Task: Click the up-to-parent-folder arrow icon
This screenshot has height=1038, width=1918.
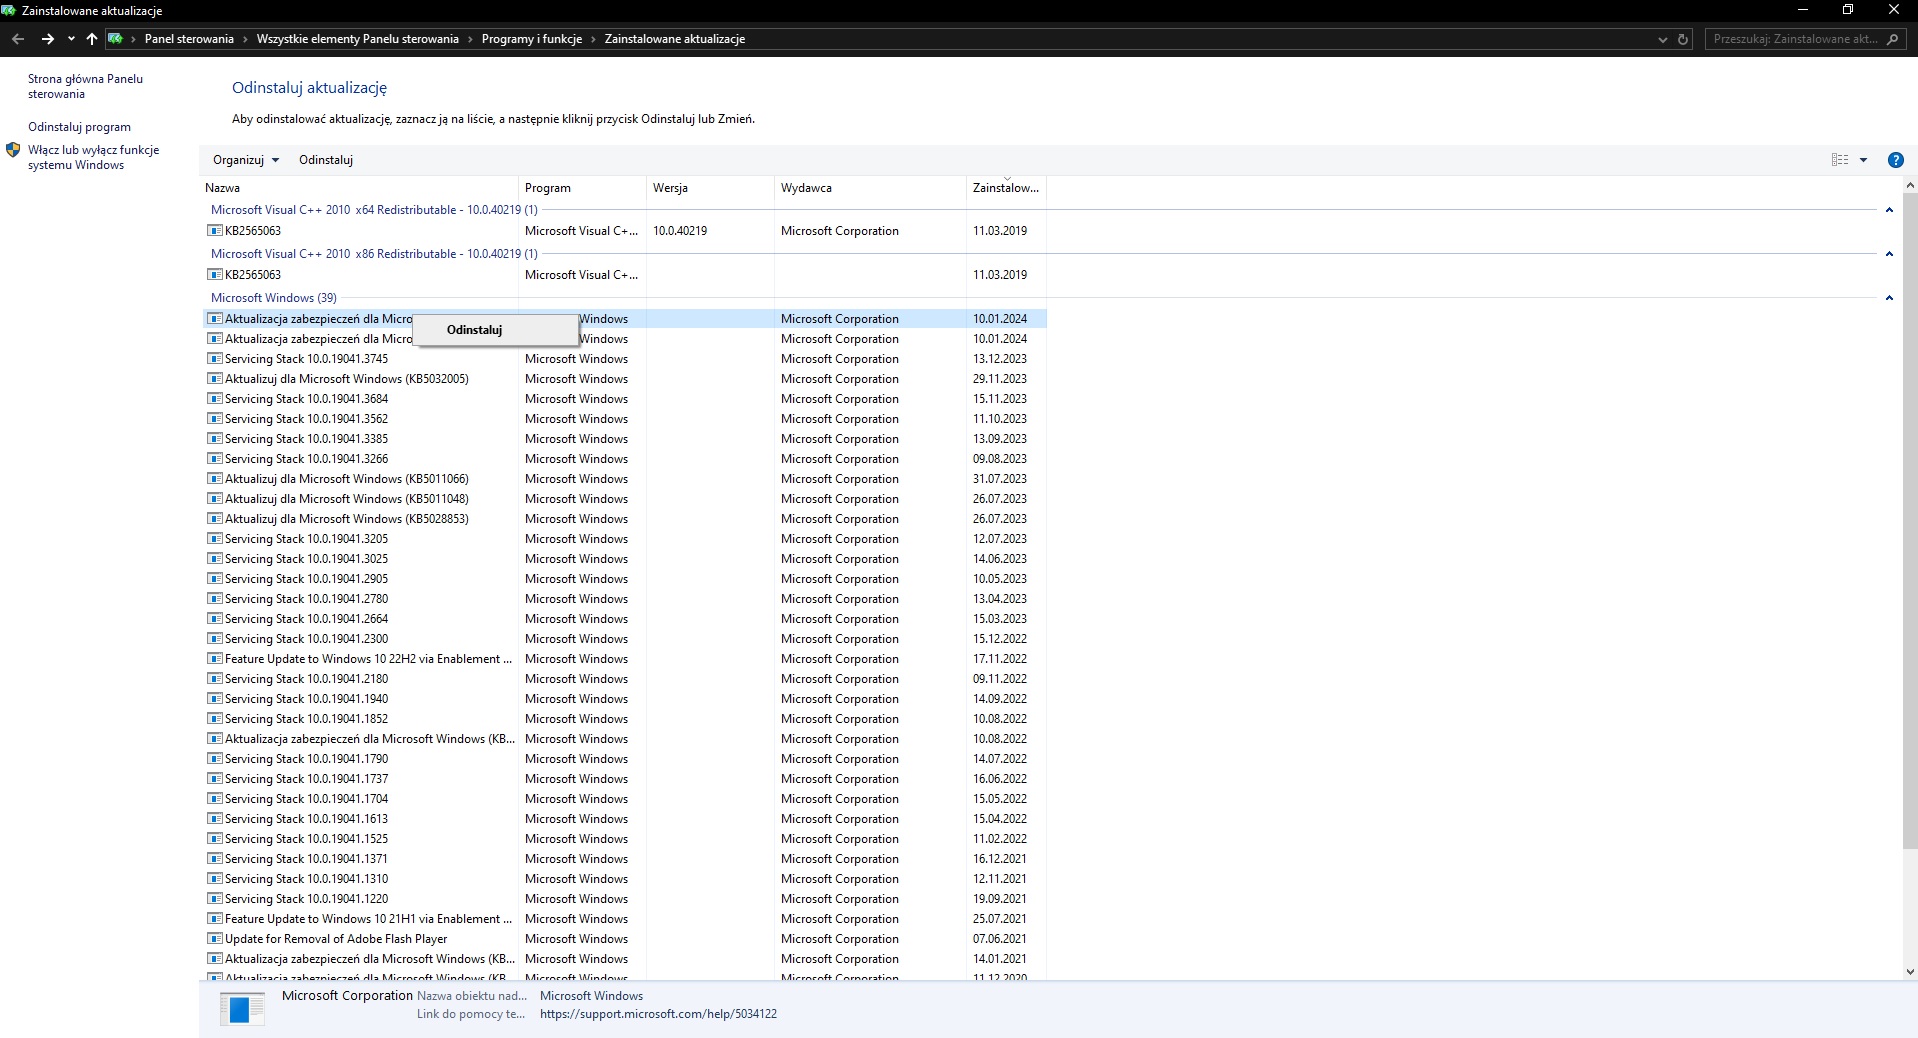Action: coord(91,39)
